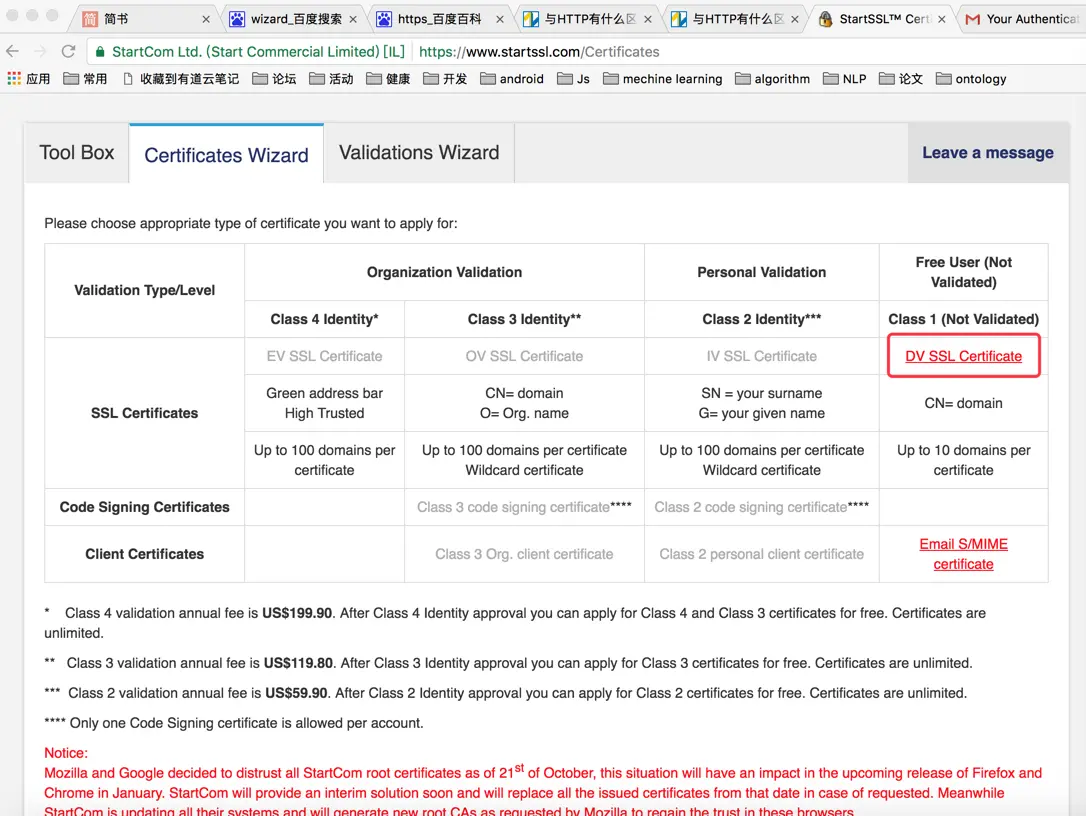Click the green padlock security icon

click(100, 51)
